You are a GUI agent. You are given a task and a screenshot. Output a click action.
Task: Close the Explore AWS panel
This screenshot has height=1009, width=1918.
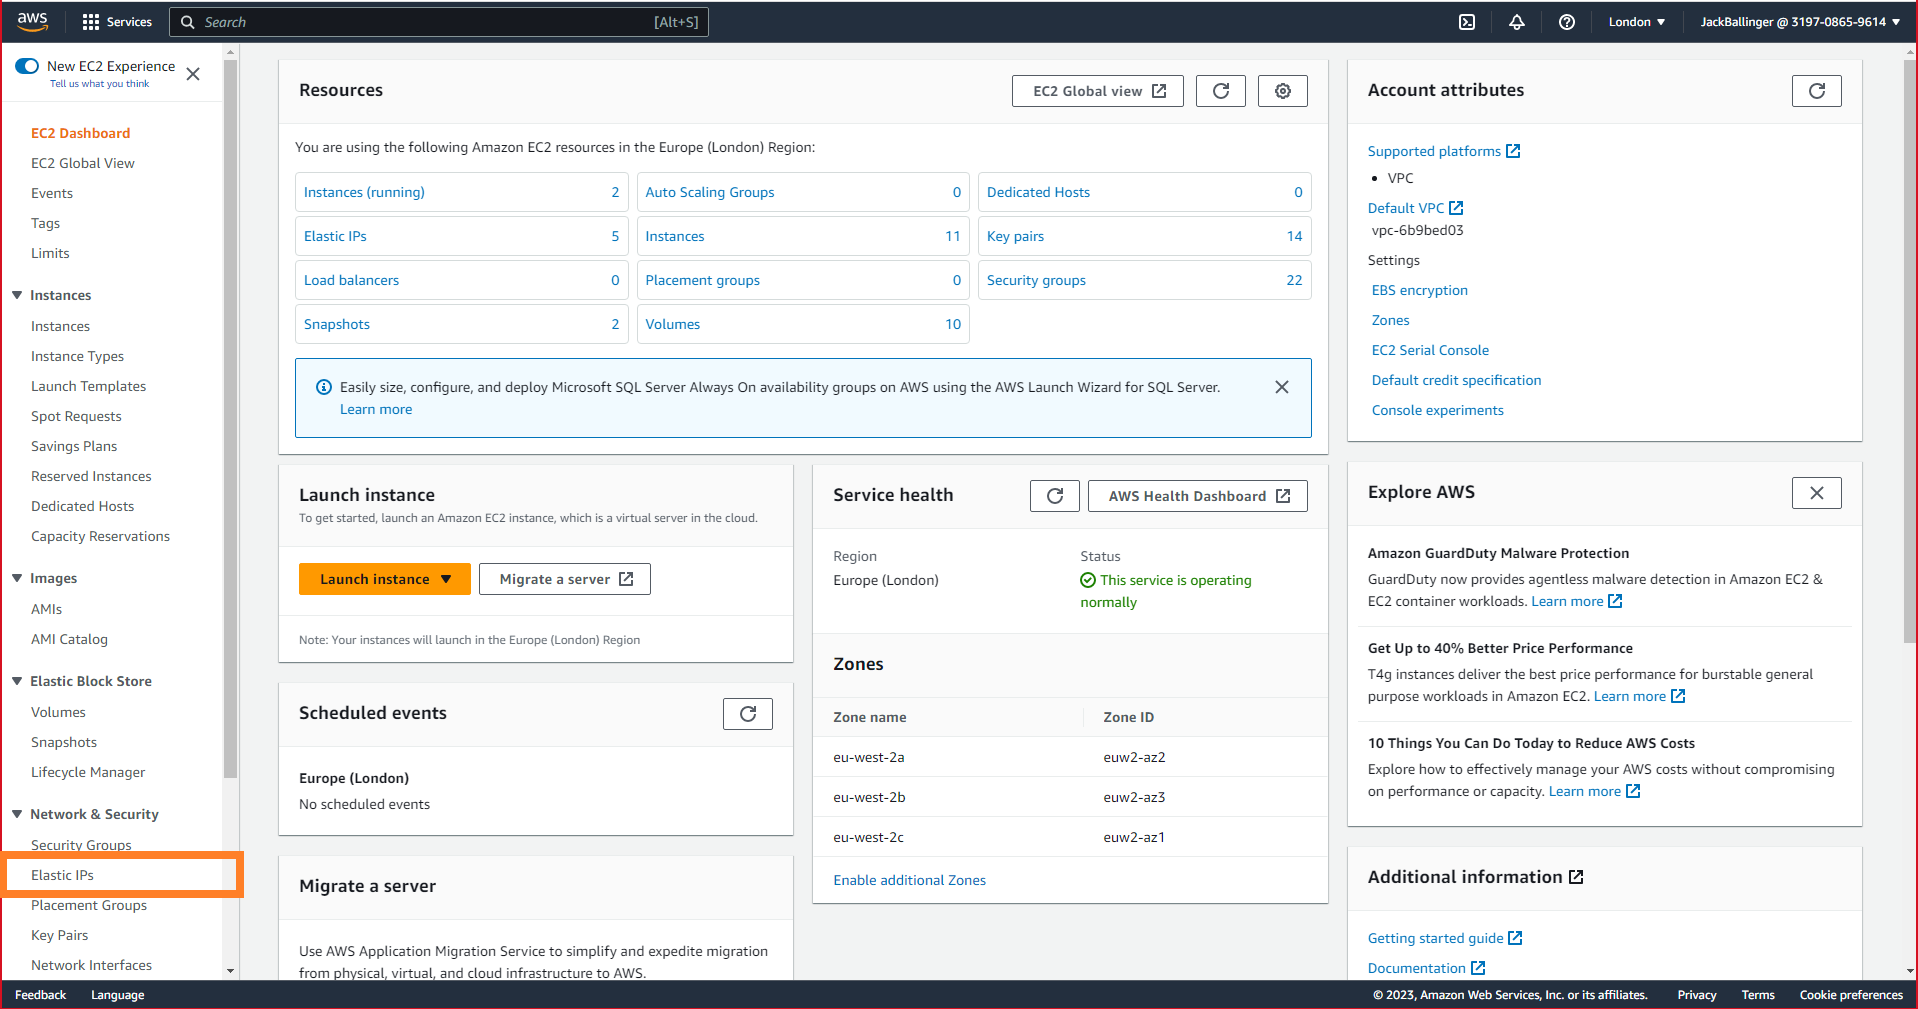[x=1817, y=493]
